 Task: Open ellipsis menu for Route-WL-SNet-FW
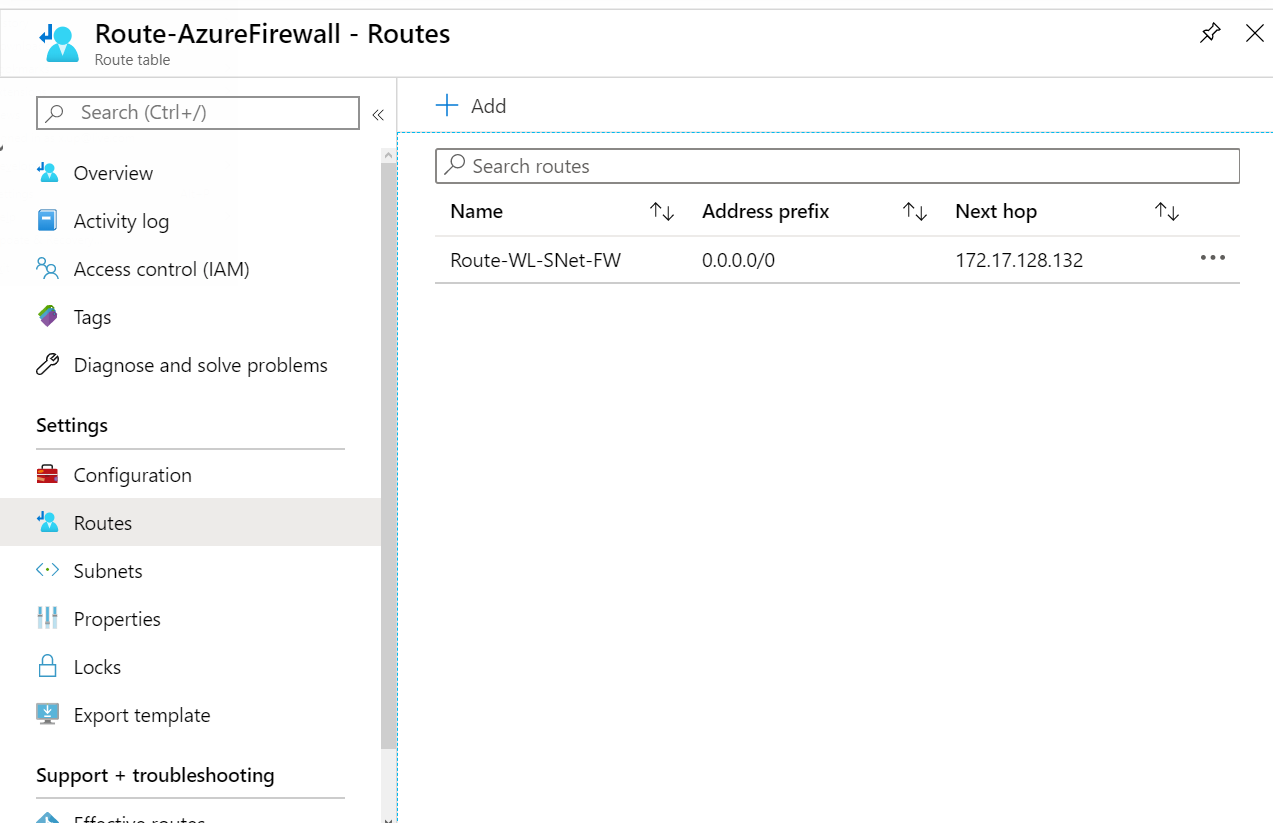point(1213,258)
